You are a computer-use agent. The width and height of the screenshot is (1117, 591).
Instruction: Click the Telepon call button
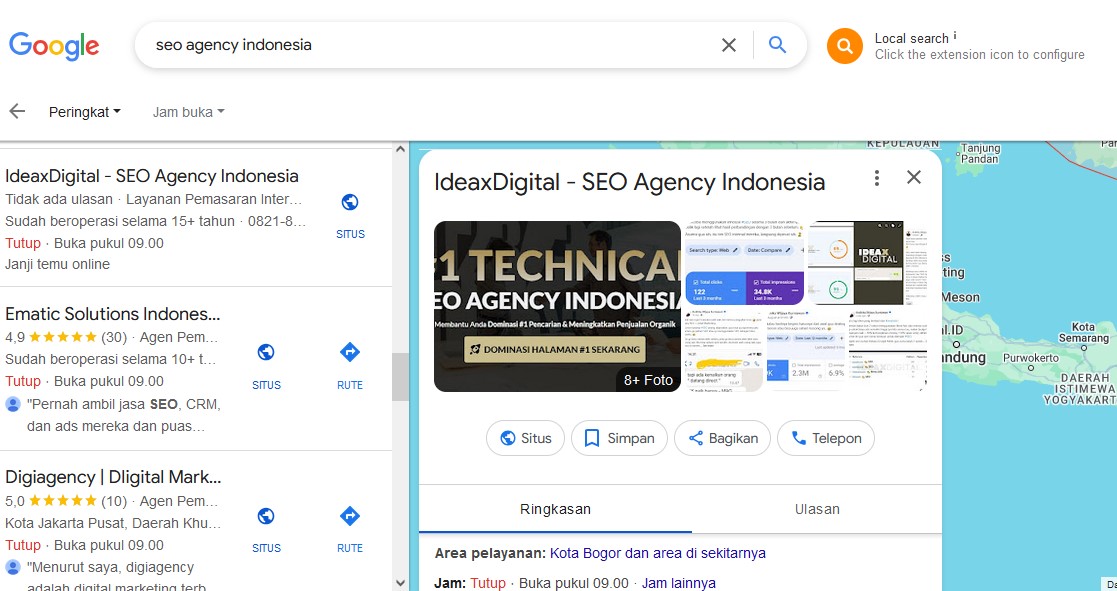[826, 438]
